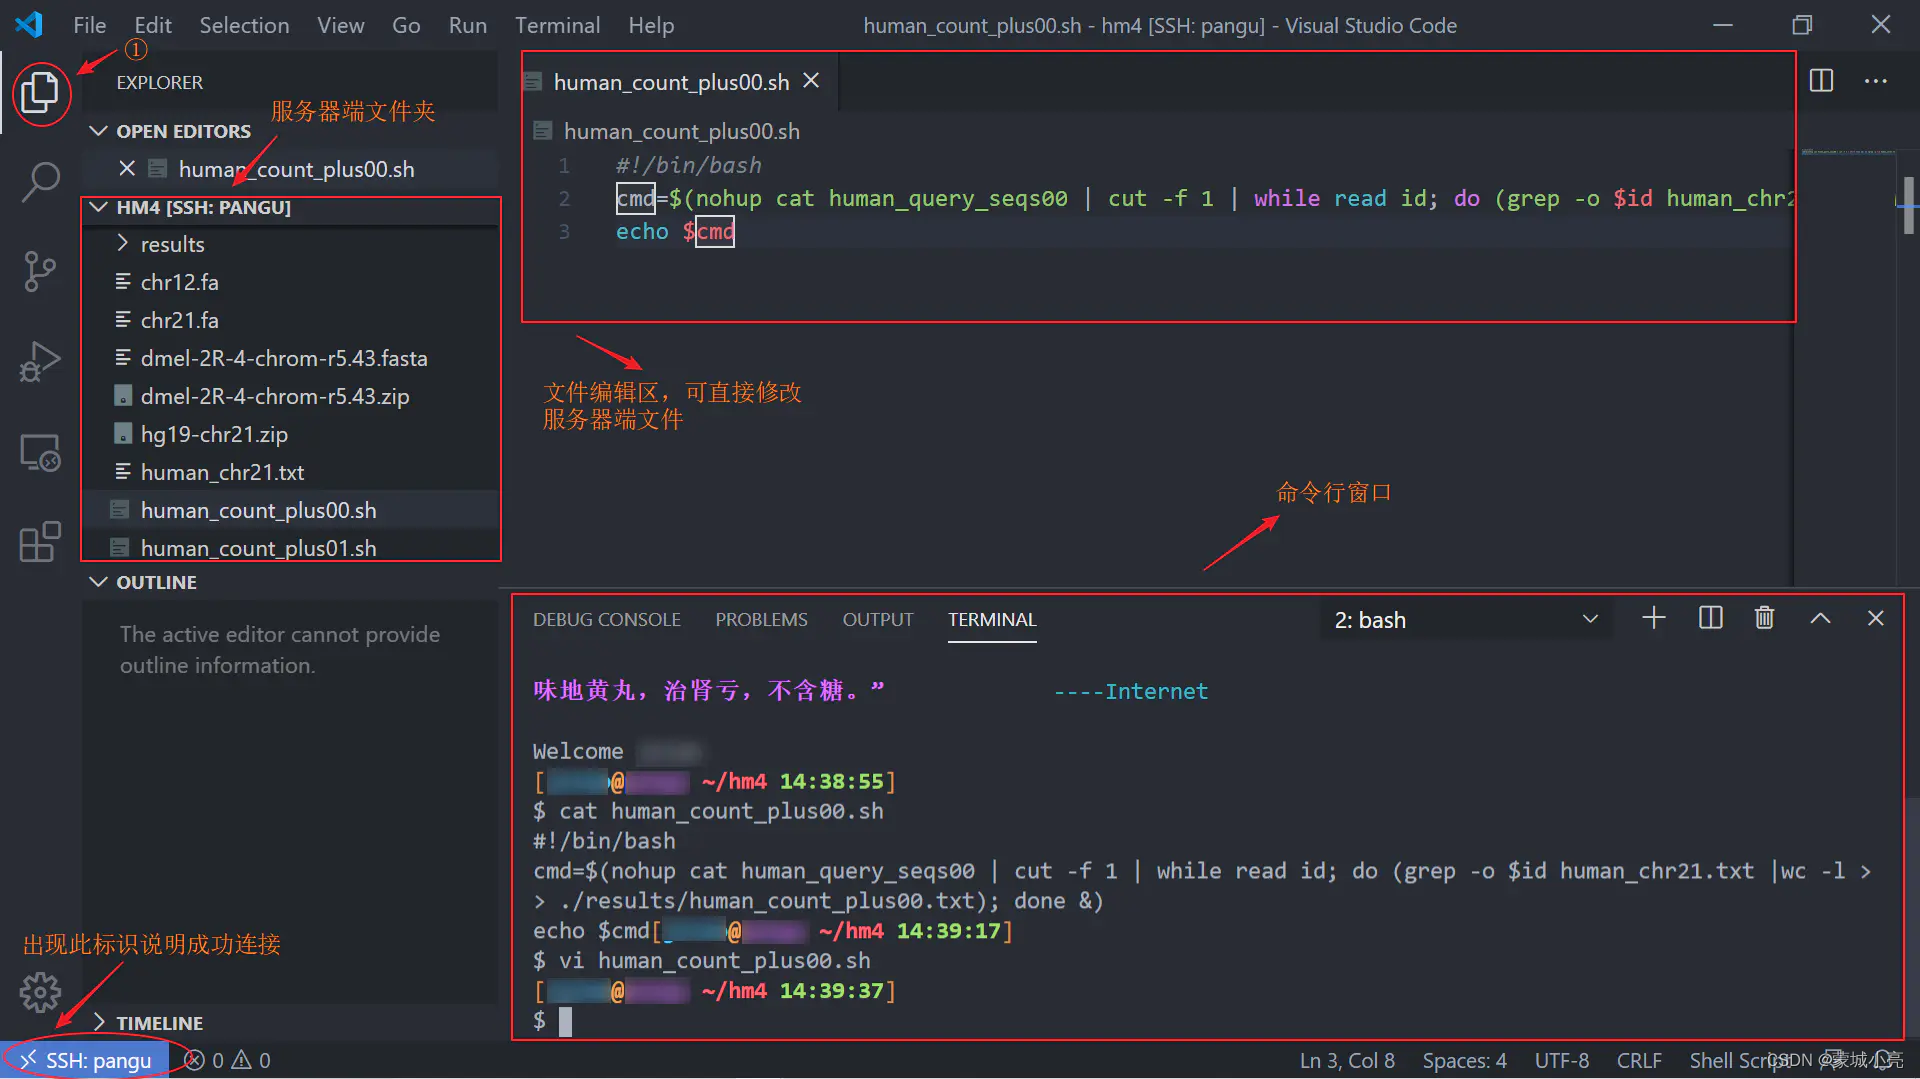Open dmel-2R-4-chrom-r5.43.fasta file
This screenshot has height=1079, width=1920.
click(x=283, y=358)
